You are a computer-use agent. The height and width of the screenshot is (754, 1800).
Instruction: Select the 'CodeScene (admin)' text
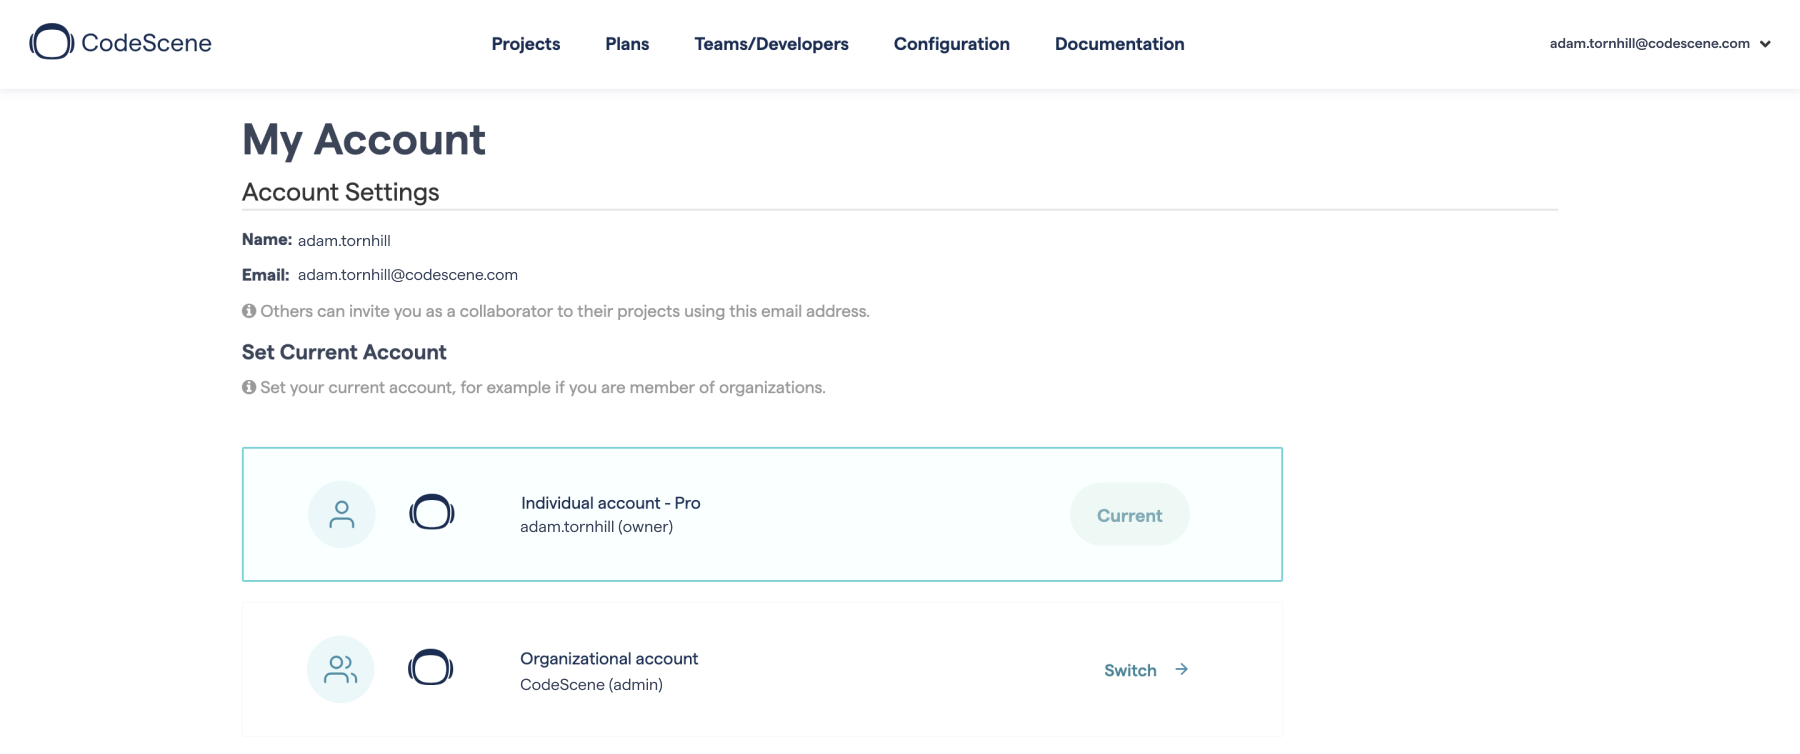591,685
